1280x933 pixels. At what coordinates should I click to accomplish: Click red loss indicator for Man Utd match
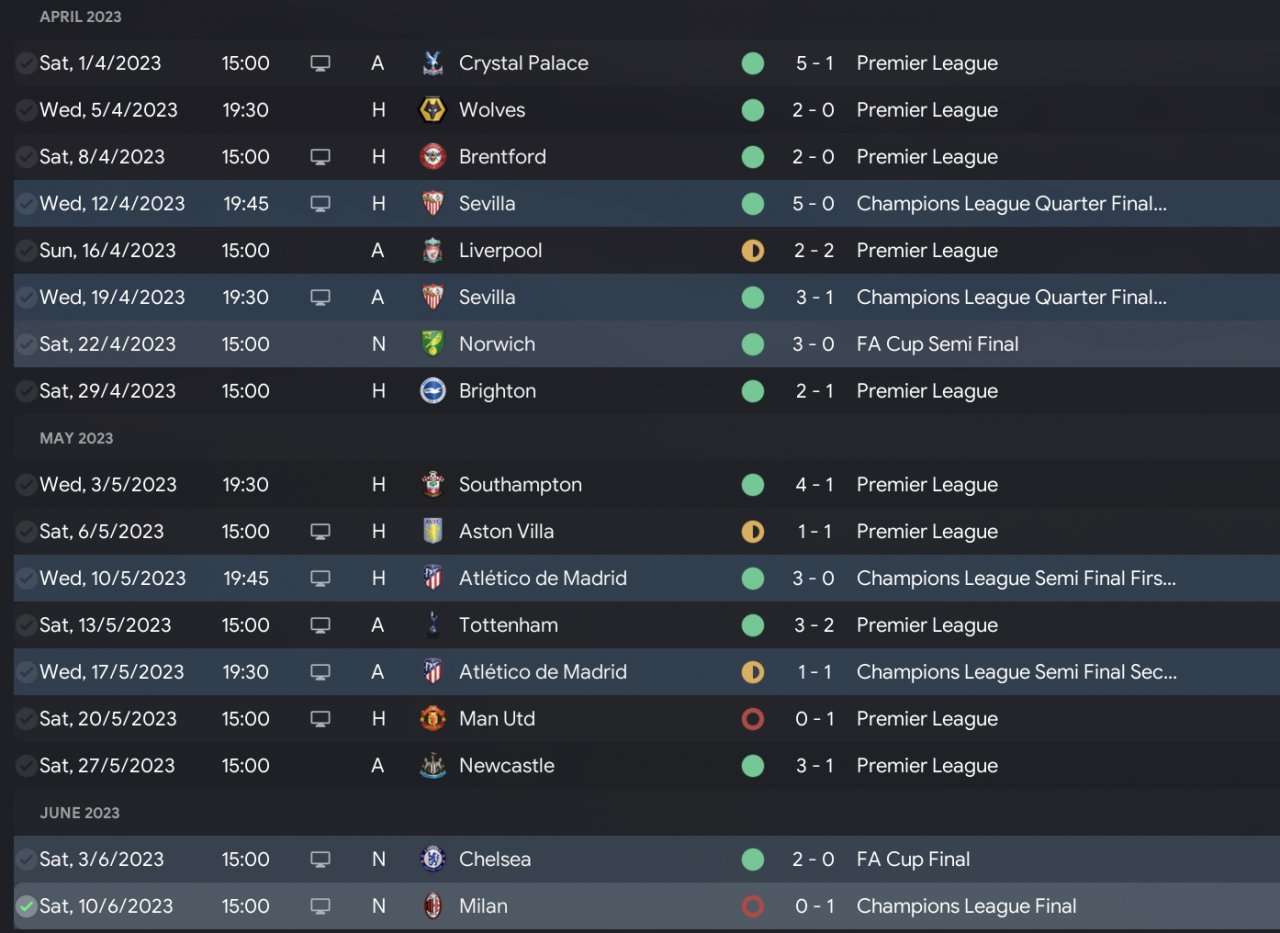coord(753,719)
